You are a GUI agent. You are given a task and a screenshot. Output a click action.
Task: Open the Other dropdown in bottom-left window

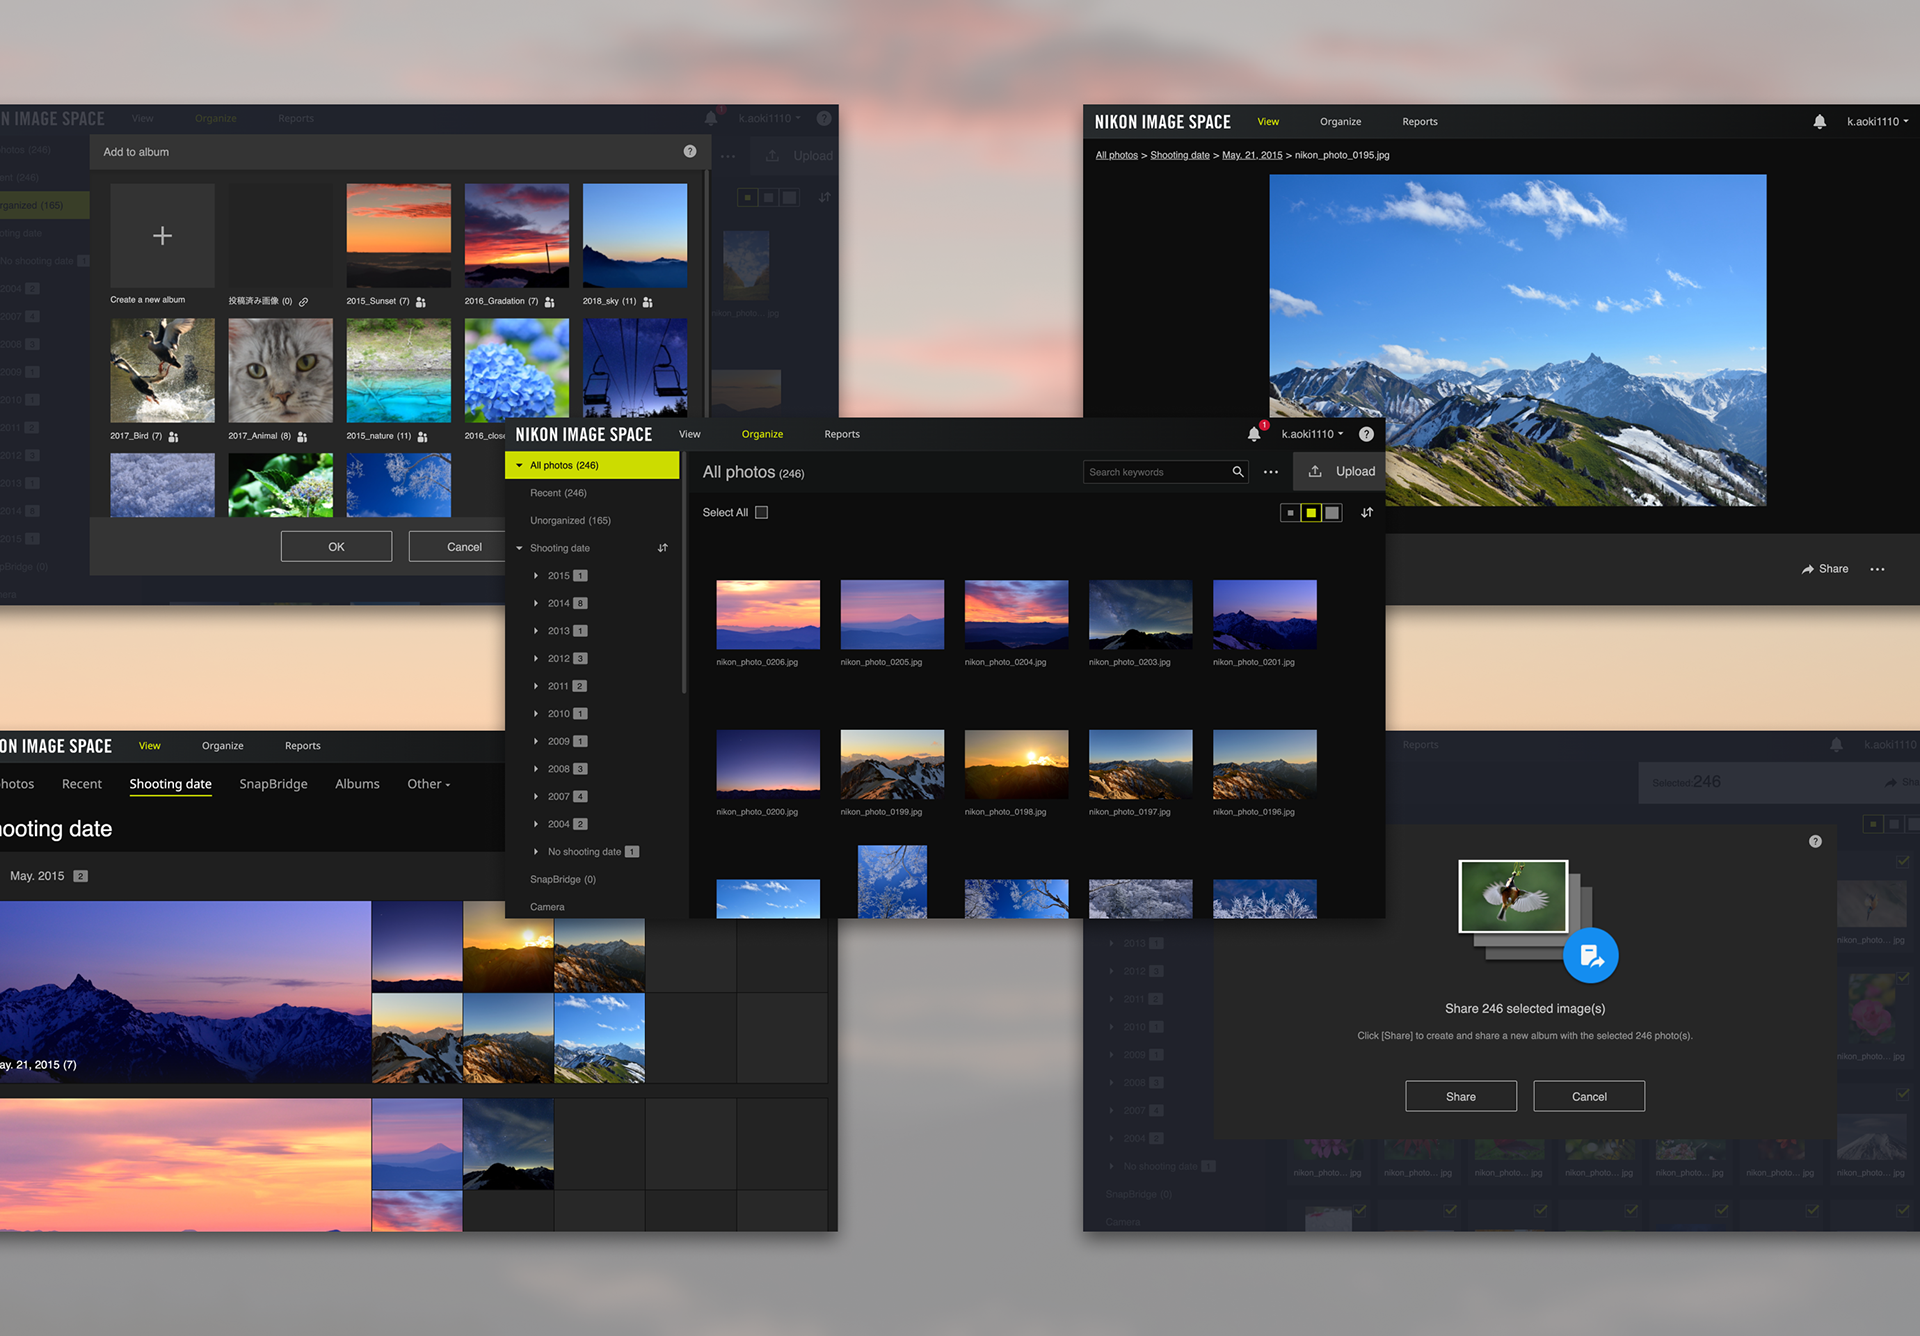click(428, 784)
